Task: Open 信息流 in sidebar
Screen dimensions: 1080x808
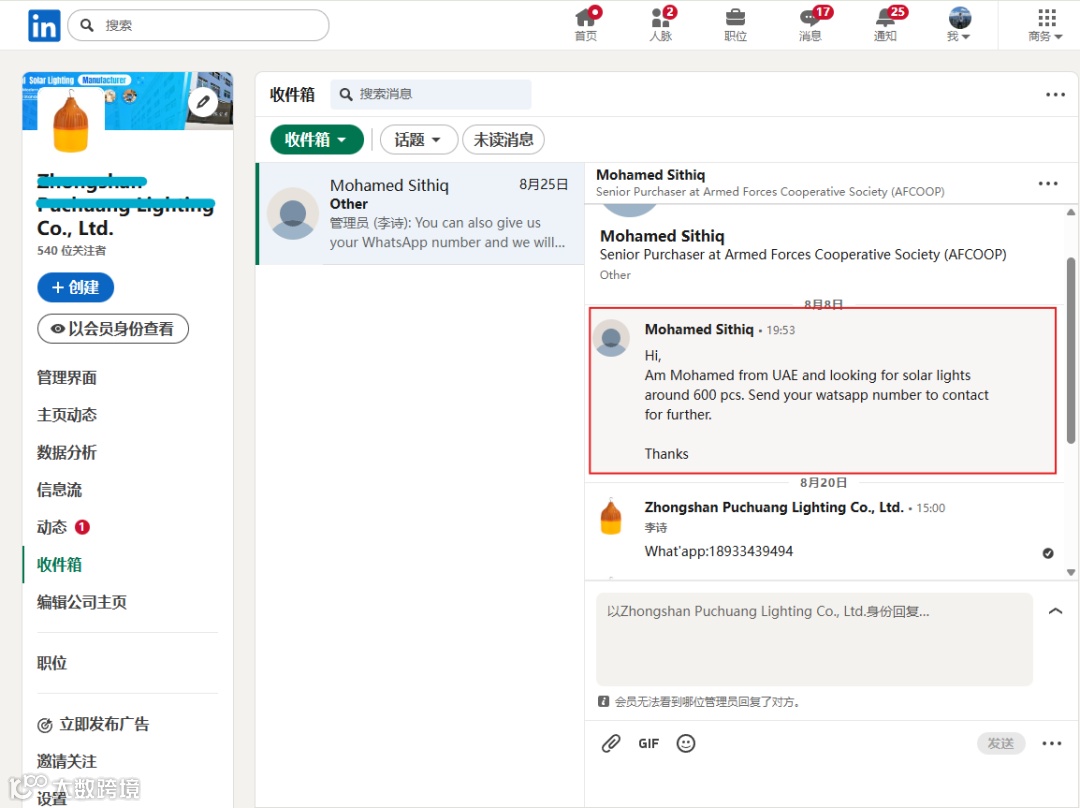Action: [x=59, y=490]
